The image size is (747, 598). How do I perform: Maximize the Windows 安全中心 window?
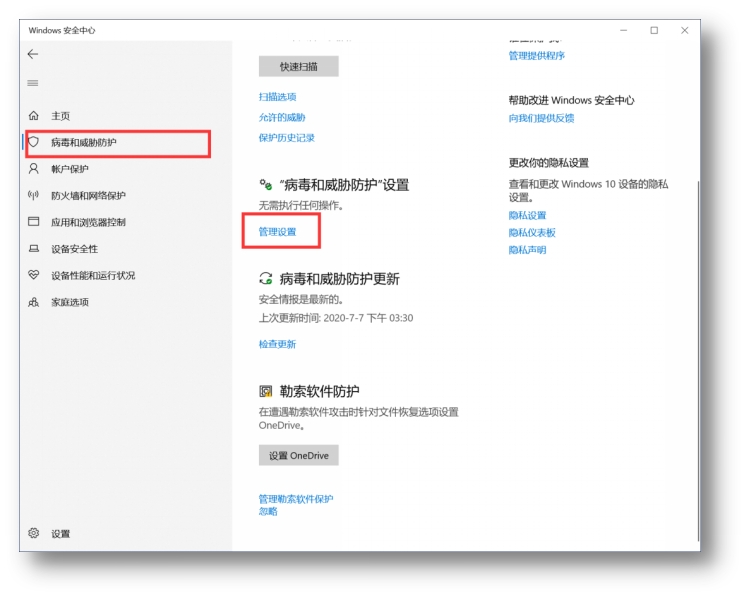coord(654,30)
